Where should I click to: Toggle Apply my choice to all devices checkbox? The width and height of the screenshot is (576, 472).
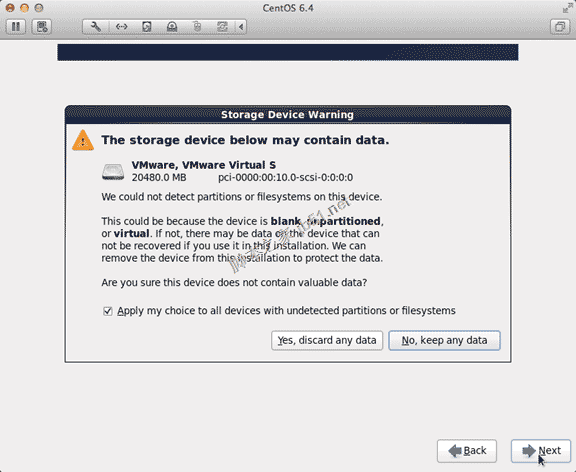coord(108,311)
